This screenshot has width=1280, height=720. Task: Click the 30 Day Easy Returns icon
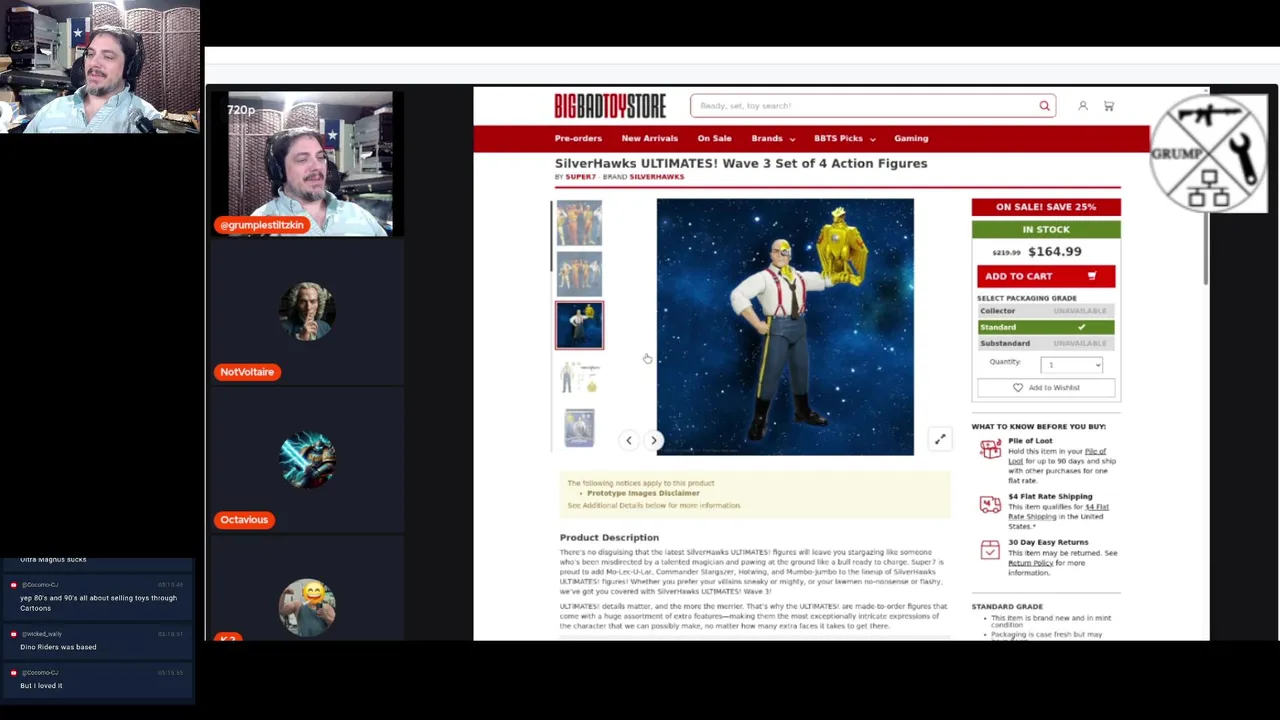990,550
